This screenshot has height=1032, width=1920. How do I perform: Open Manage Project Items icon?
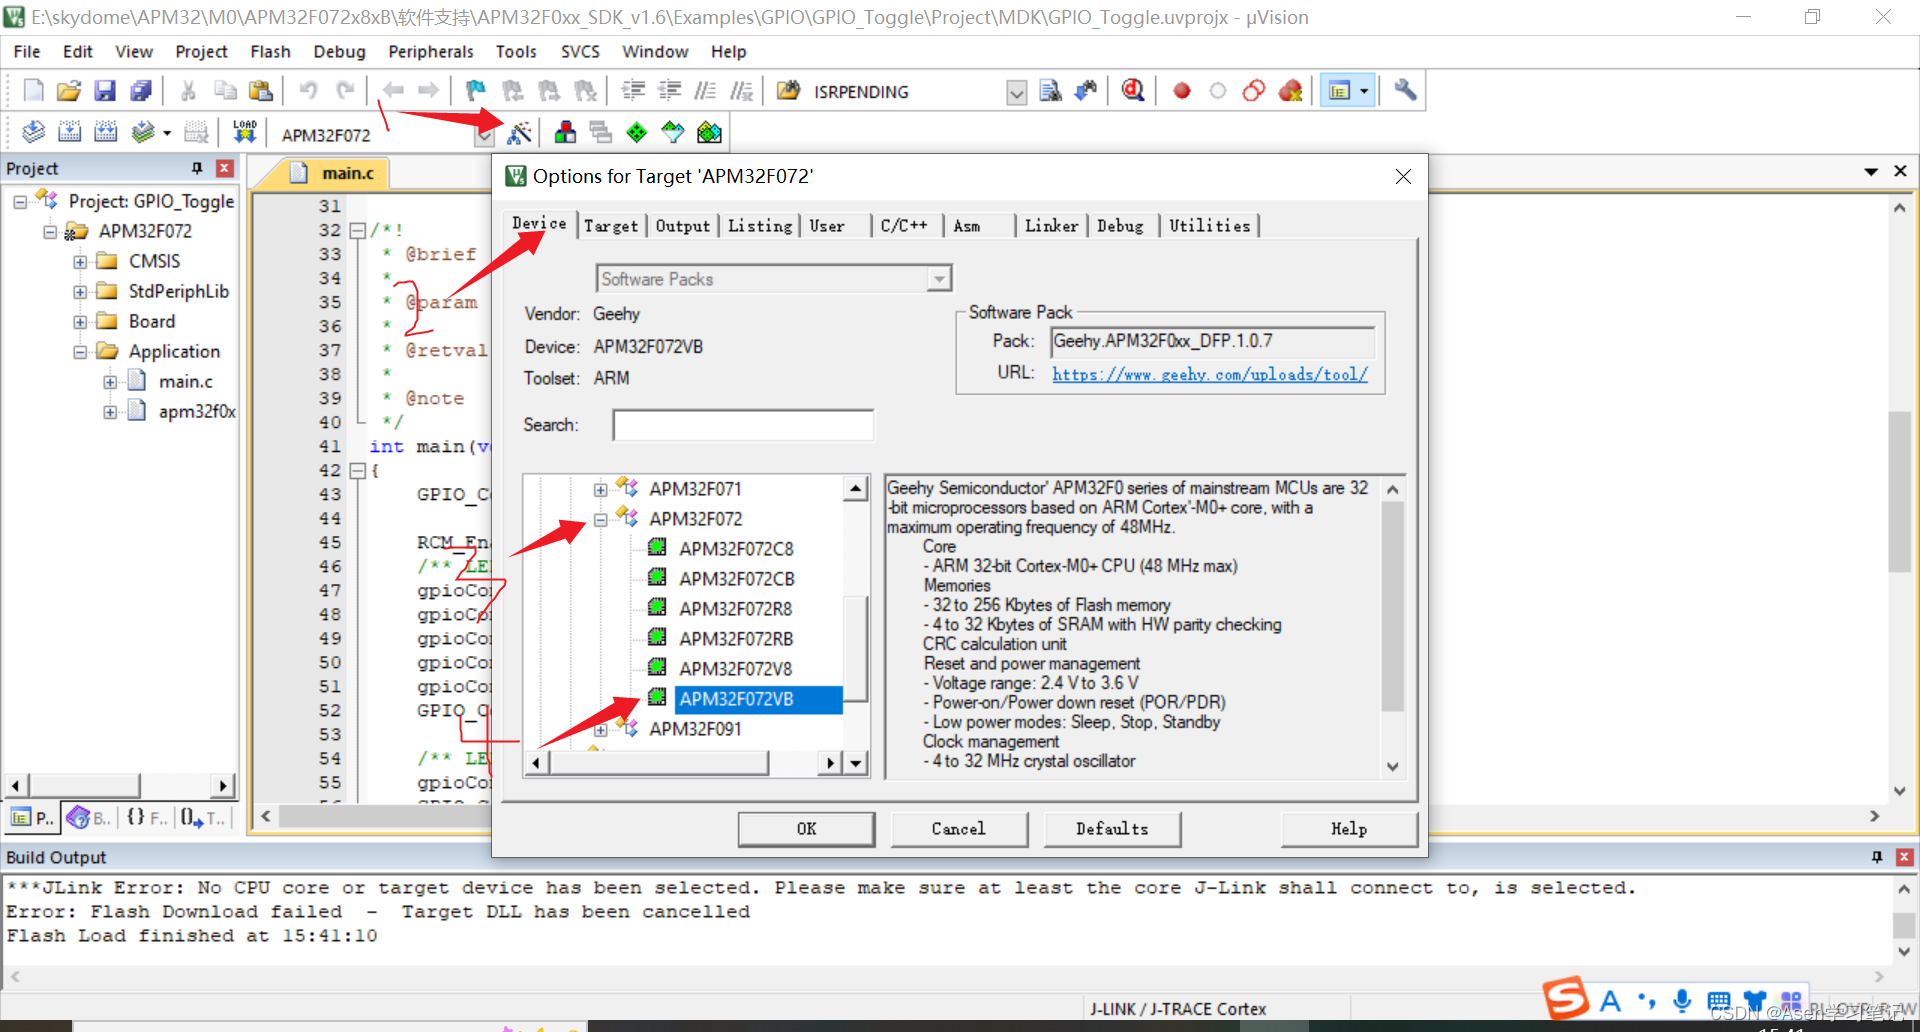tap(565, 132)
